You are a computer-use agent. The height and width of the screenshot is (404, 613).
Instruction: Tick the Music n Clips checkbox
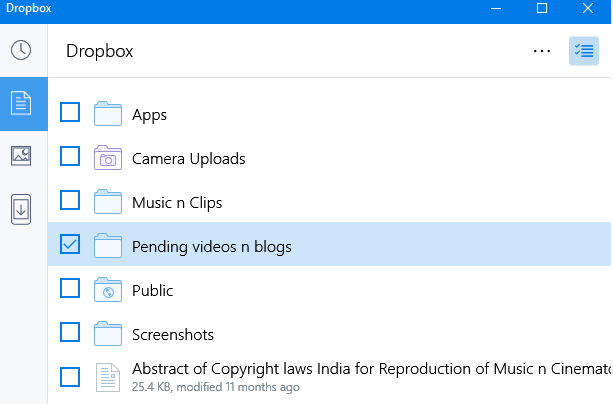click(x=70, y=201)
